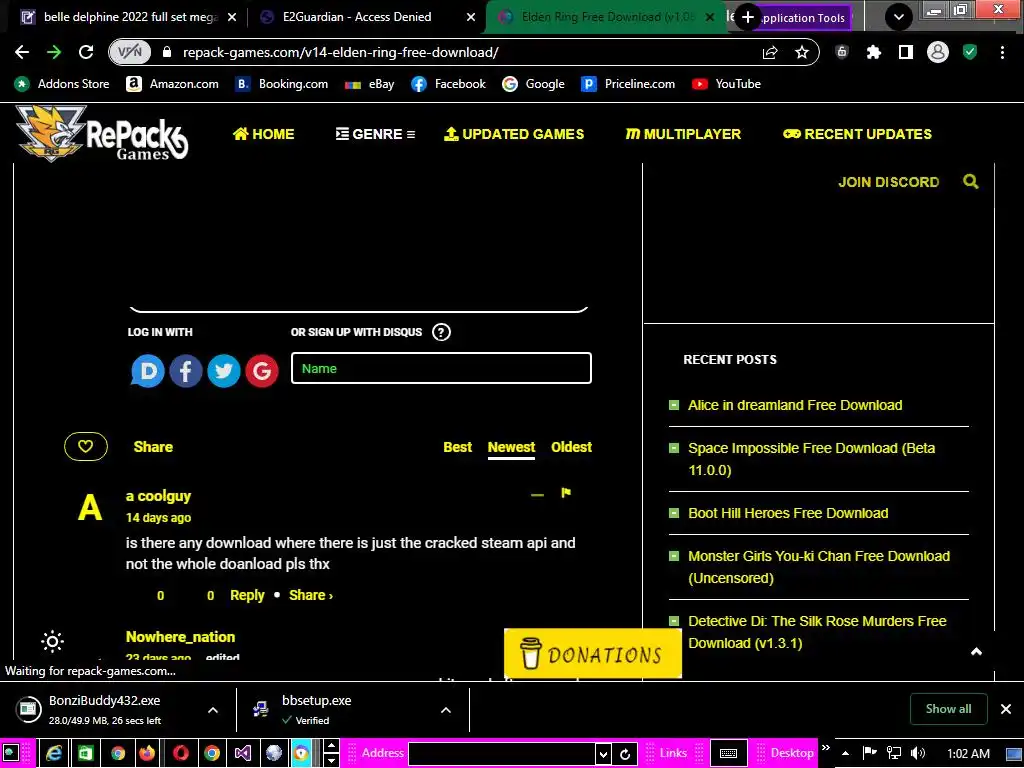
Task: Open the Booking.com bookmark
Action: [x=281, y=84]
